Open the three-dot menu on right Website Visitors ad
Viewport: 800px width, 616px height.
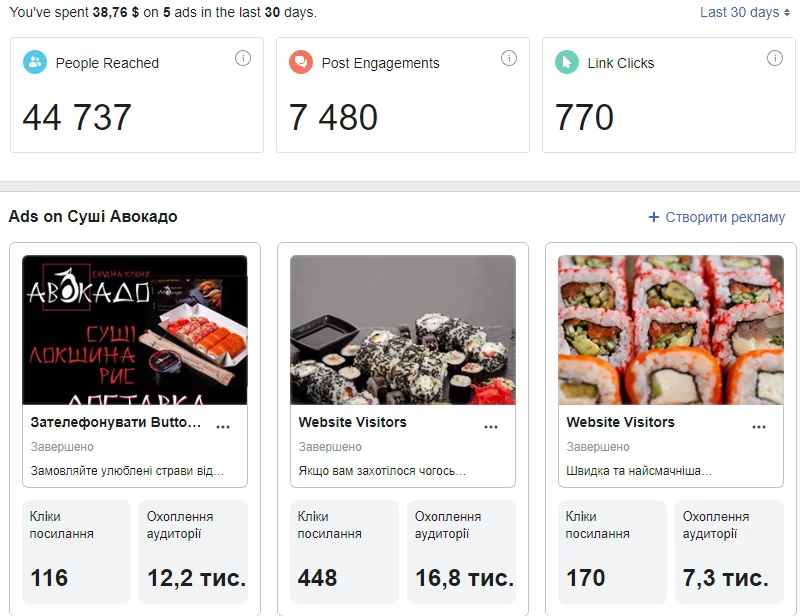point(759,427)
